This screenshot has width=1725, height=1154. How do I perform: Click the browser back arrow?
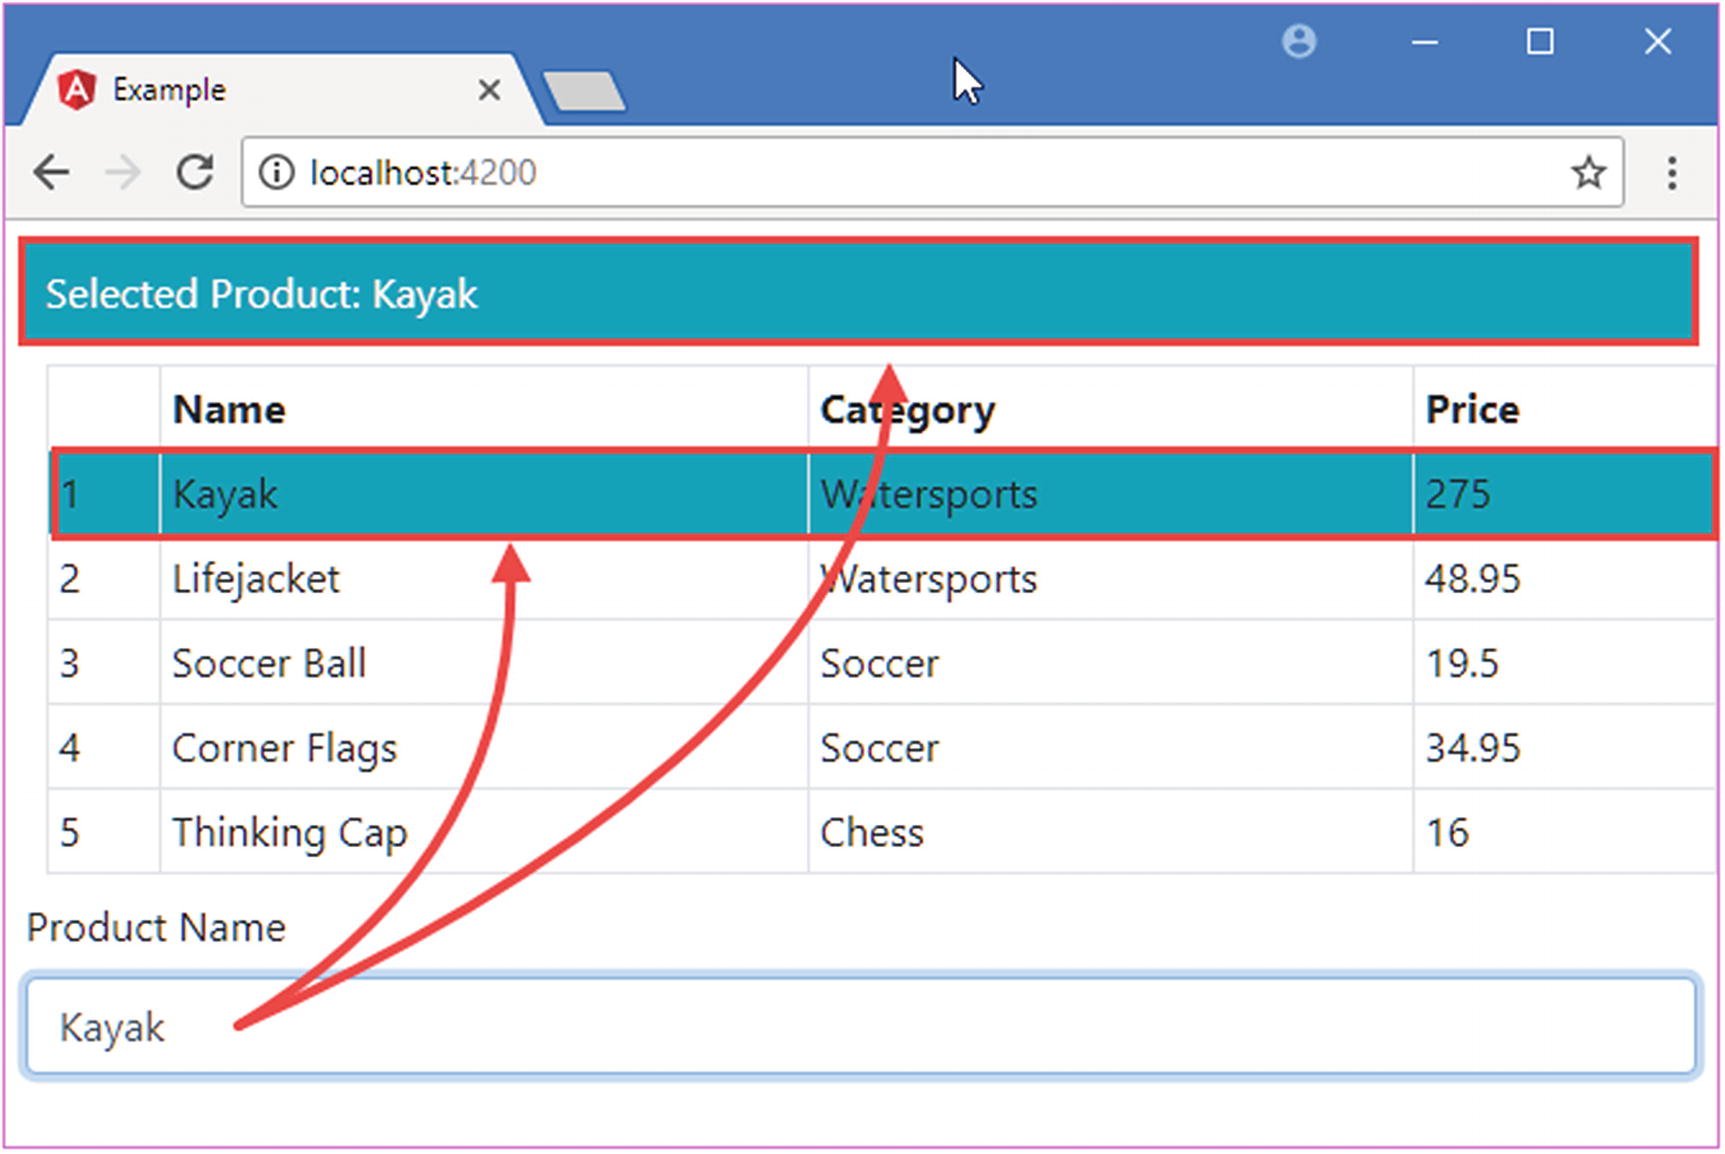52,173
